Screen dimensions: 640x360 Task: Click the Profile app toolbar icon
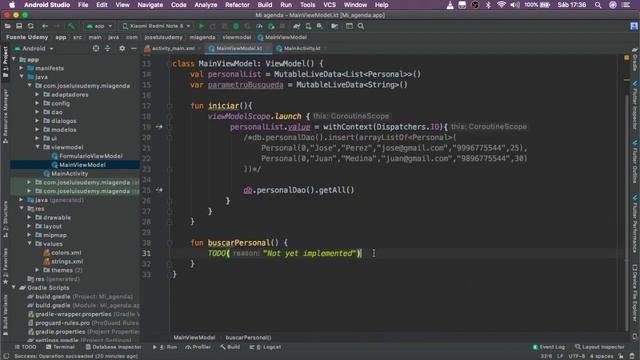259,26
